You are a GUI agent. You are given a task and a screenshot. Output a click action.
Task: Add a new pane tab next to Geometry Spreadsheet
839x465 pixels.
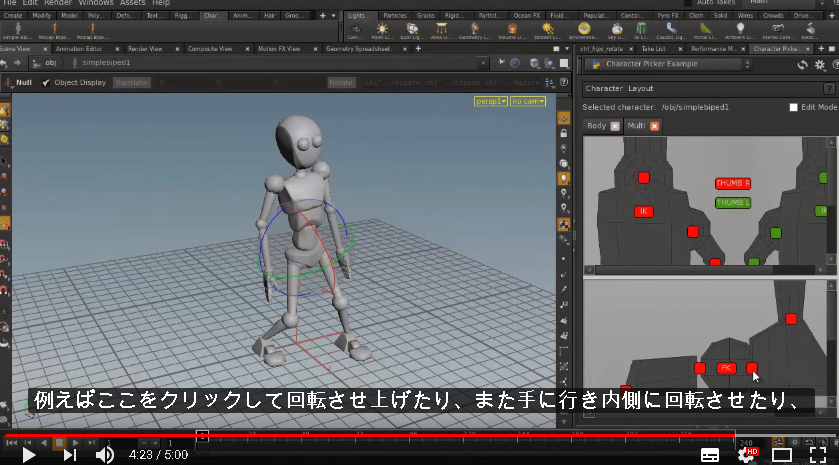click(x=418, y=49)
